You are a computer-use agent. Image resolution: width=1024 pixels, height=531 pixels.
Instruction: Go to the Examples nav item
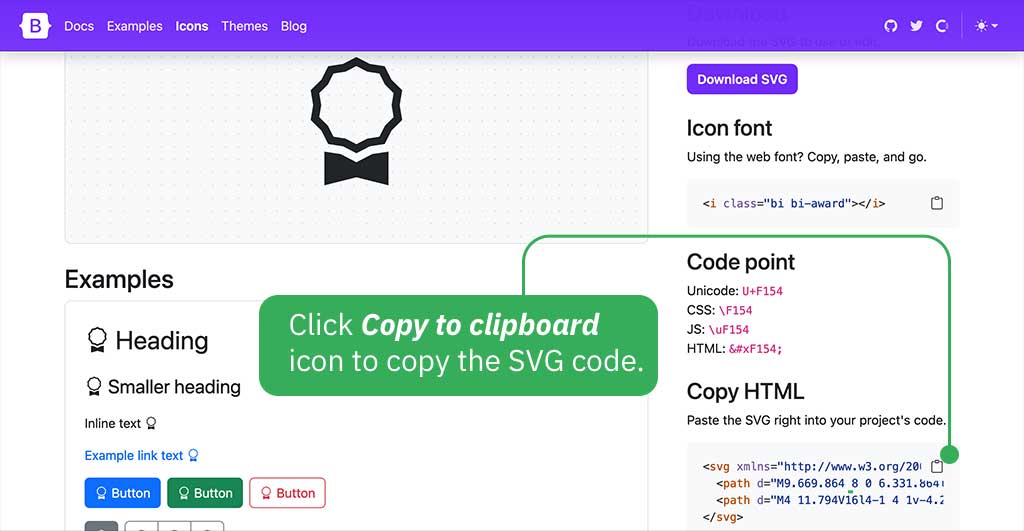pyautogui.click(x=134, y=26)
